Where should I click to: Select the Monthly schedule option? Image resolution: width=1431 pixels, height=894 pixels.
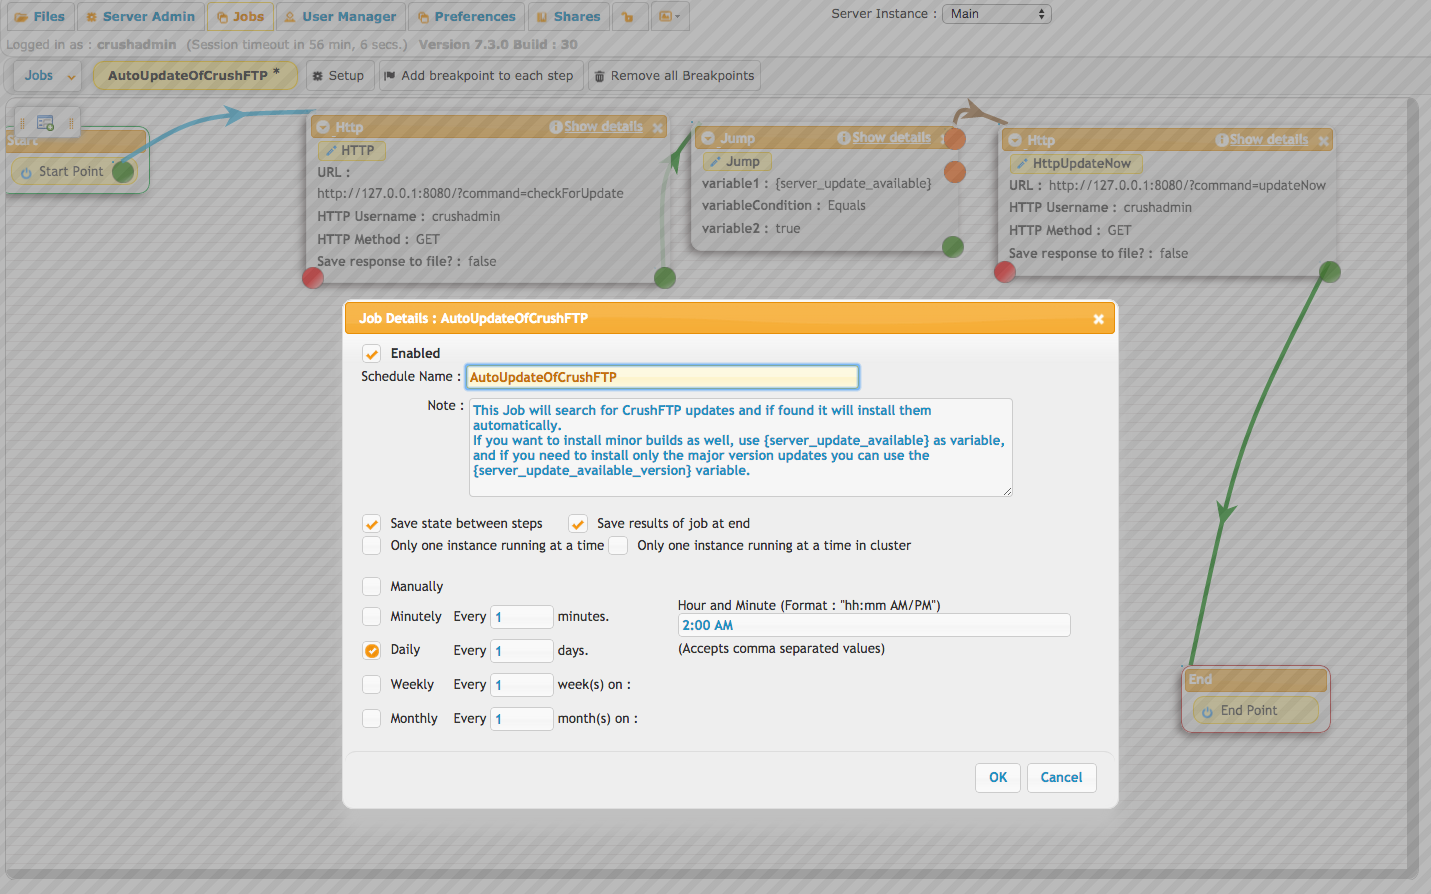click(372, 719)
